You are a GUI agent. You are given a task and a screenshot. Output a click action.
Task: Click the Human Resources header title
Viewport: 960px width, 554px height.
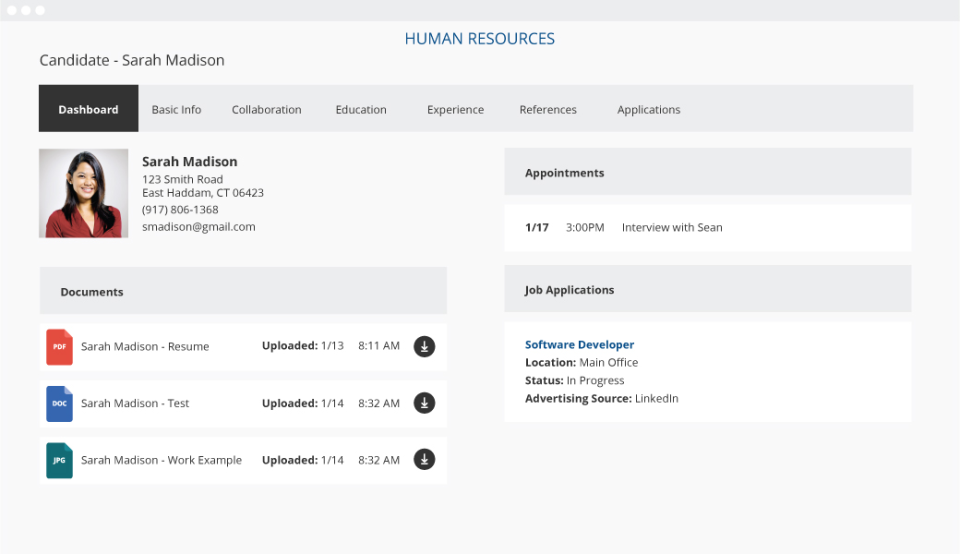[479, 39]
